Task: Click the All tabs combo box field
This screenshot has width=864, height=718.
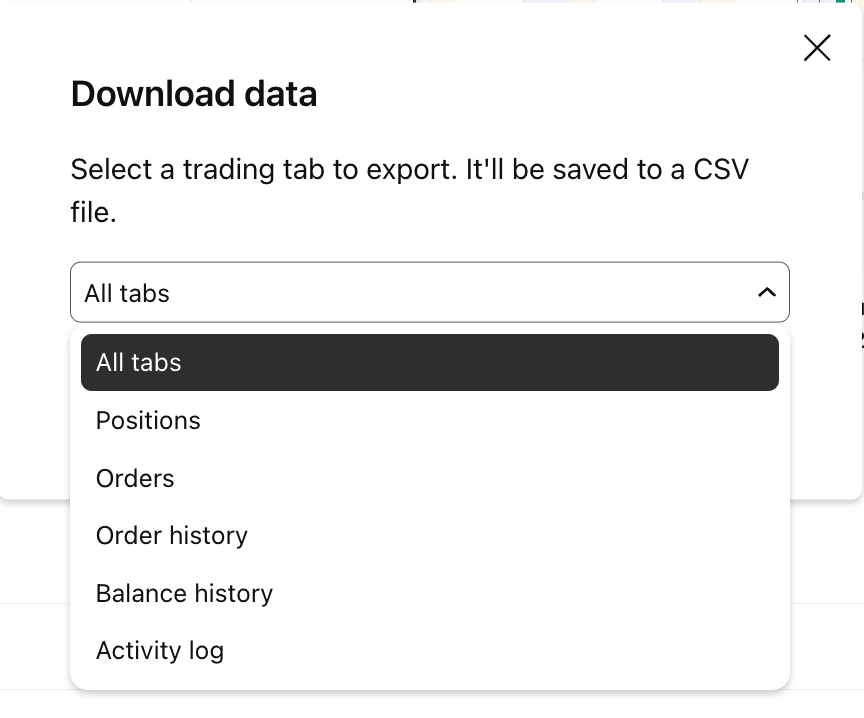Action: [430, 292]
